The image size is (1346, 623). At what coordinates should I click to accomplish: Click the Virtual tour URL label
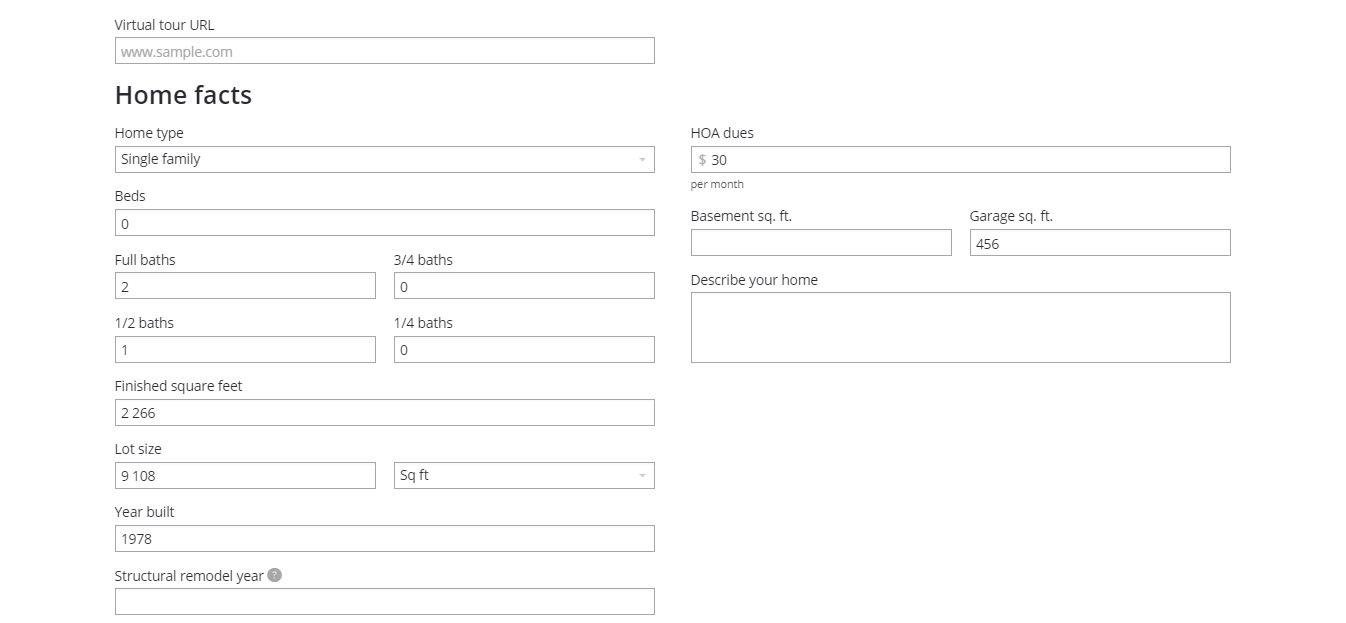point(164,25)
